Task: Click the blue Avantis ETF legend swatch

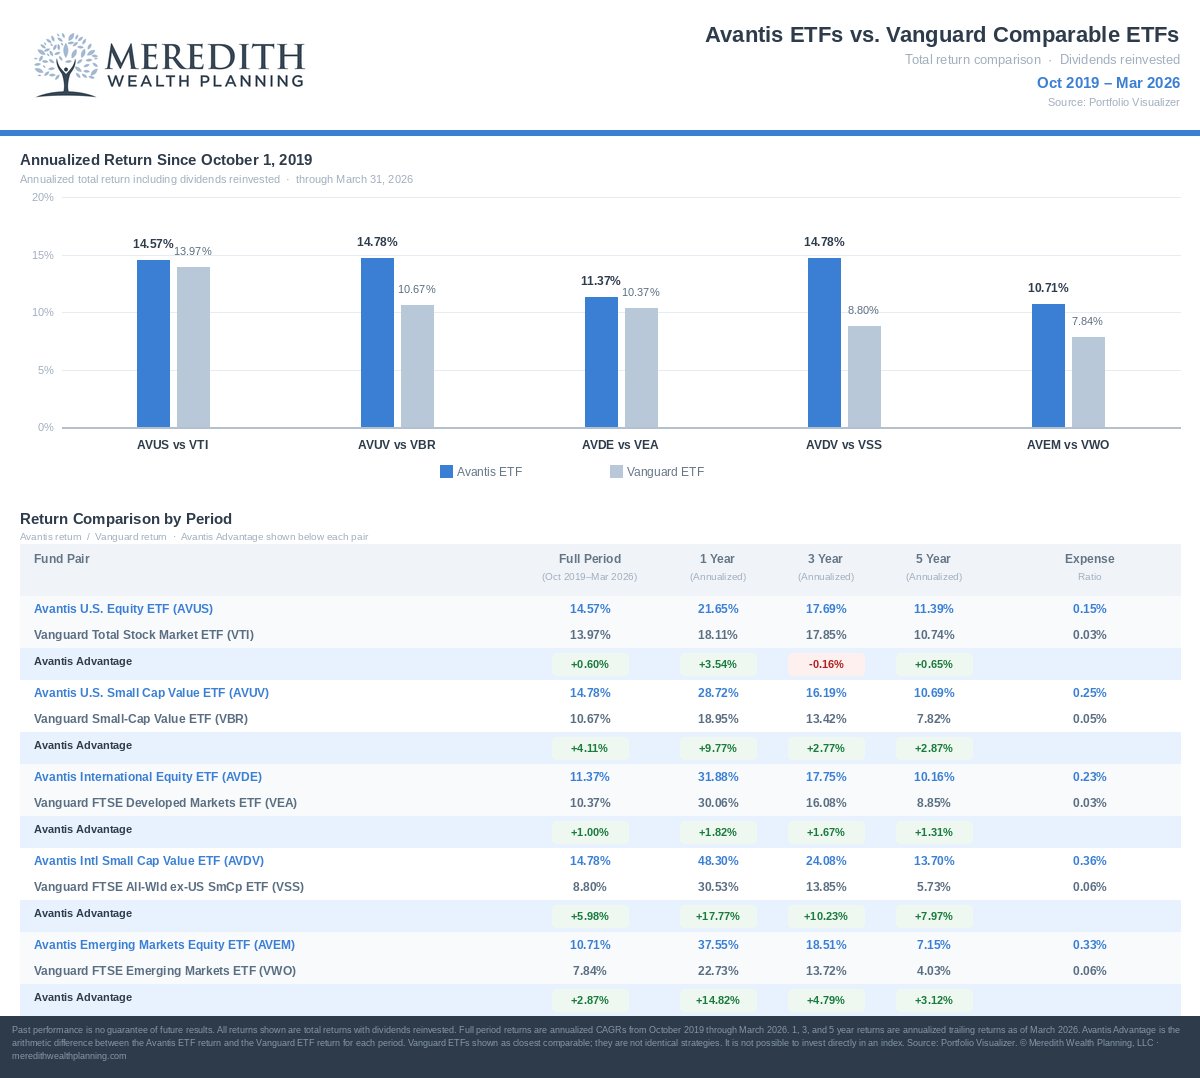Action: pyautogui.click(x=446, y=472)
